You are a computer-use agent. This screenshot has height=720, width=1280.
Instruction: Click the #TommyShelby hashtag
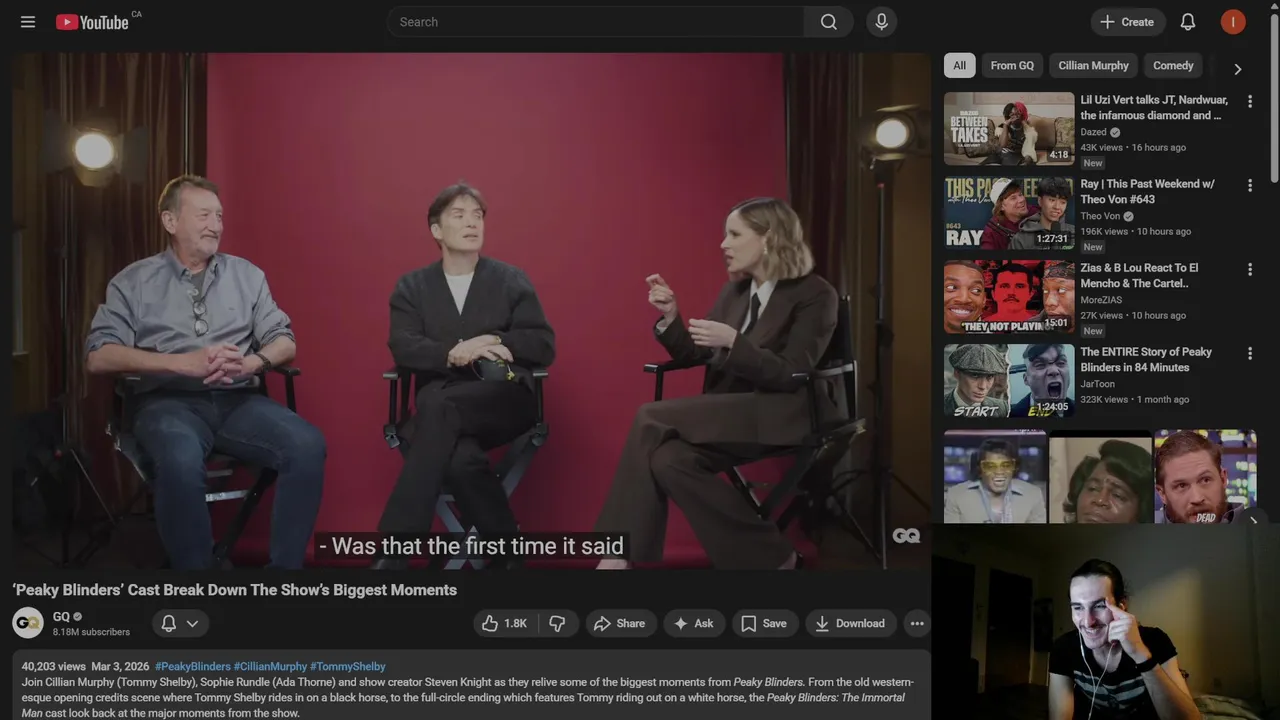click(x=347, y=666)
